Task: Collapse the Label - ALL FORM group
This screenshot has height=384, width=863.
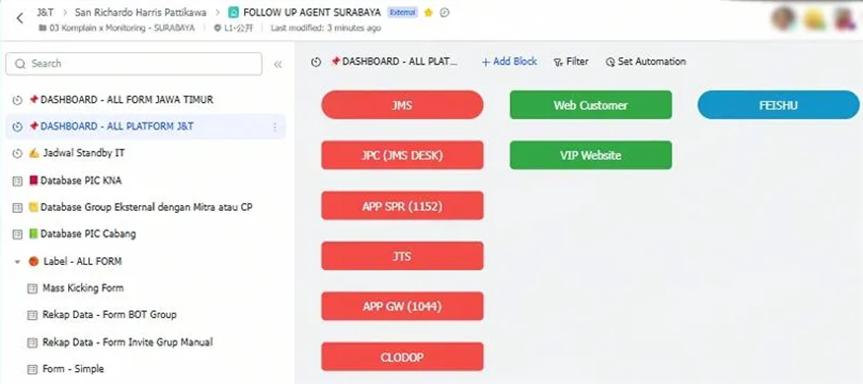Action: (17, 262)
